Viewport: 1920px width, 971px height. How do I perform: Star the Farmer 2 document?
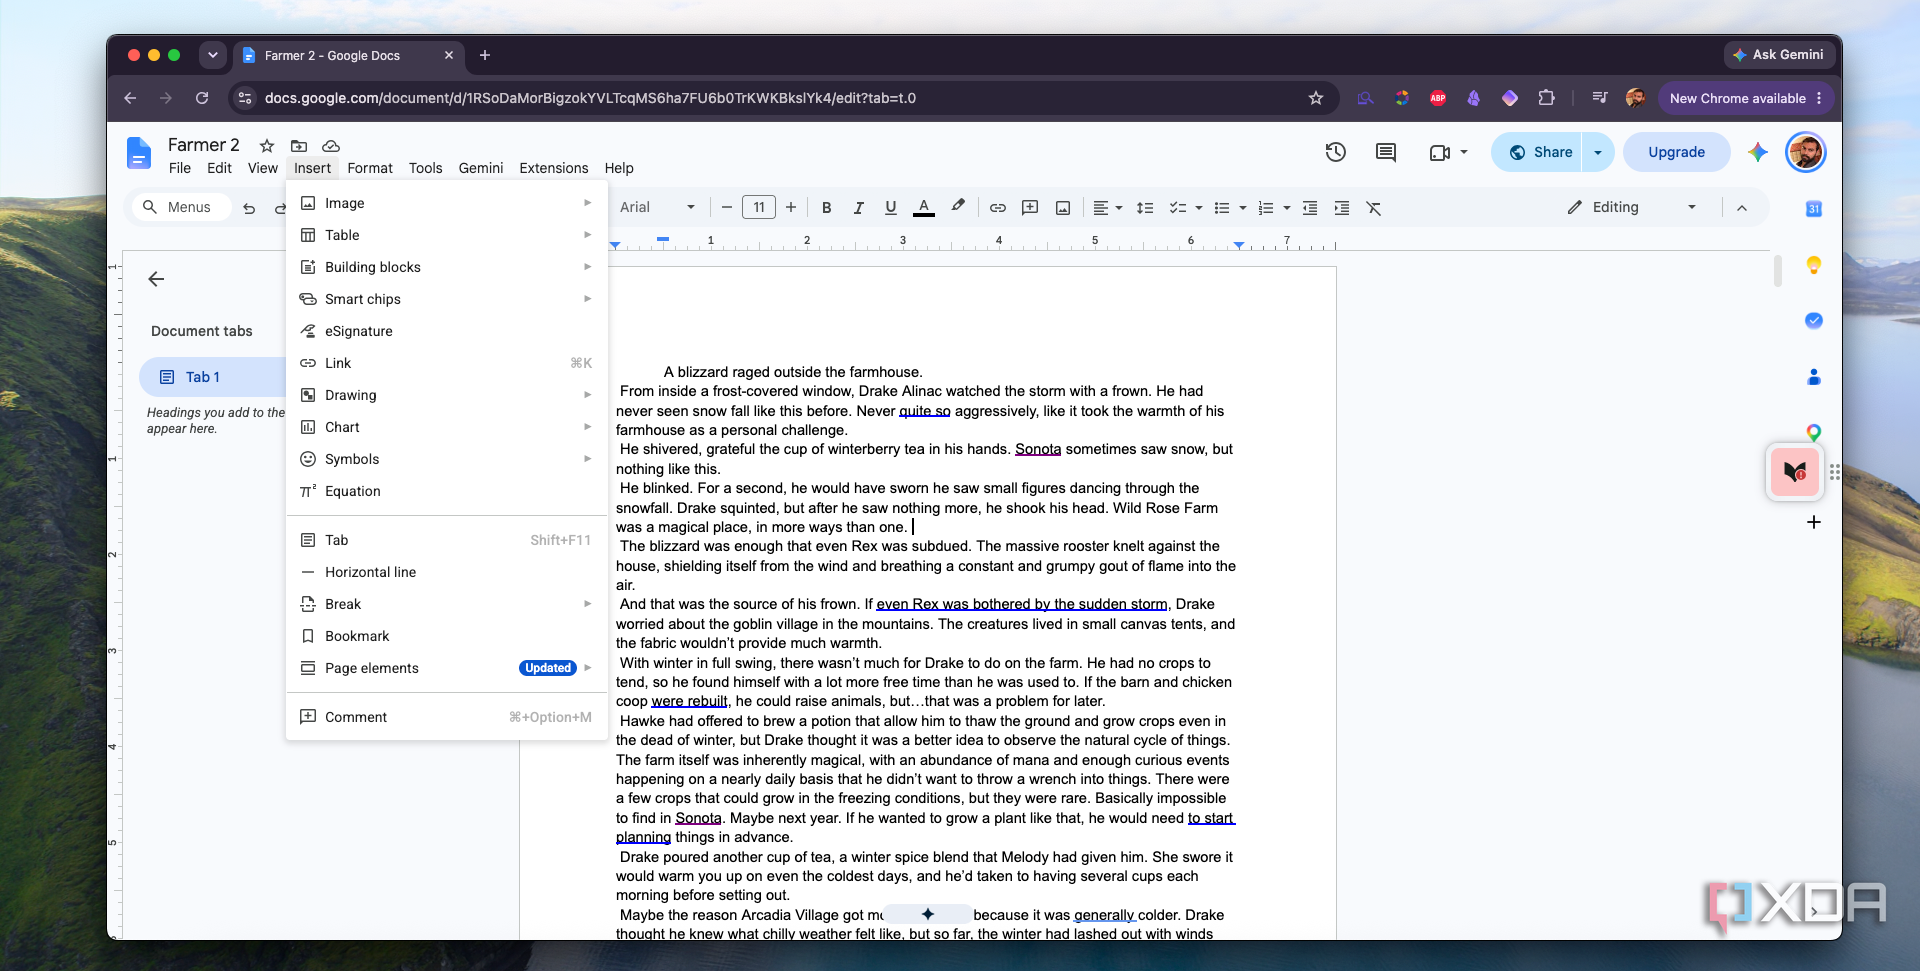(x=267, y=146)
